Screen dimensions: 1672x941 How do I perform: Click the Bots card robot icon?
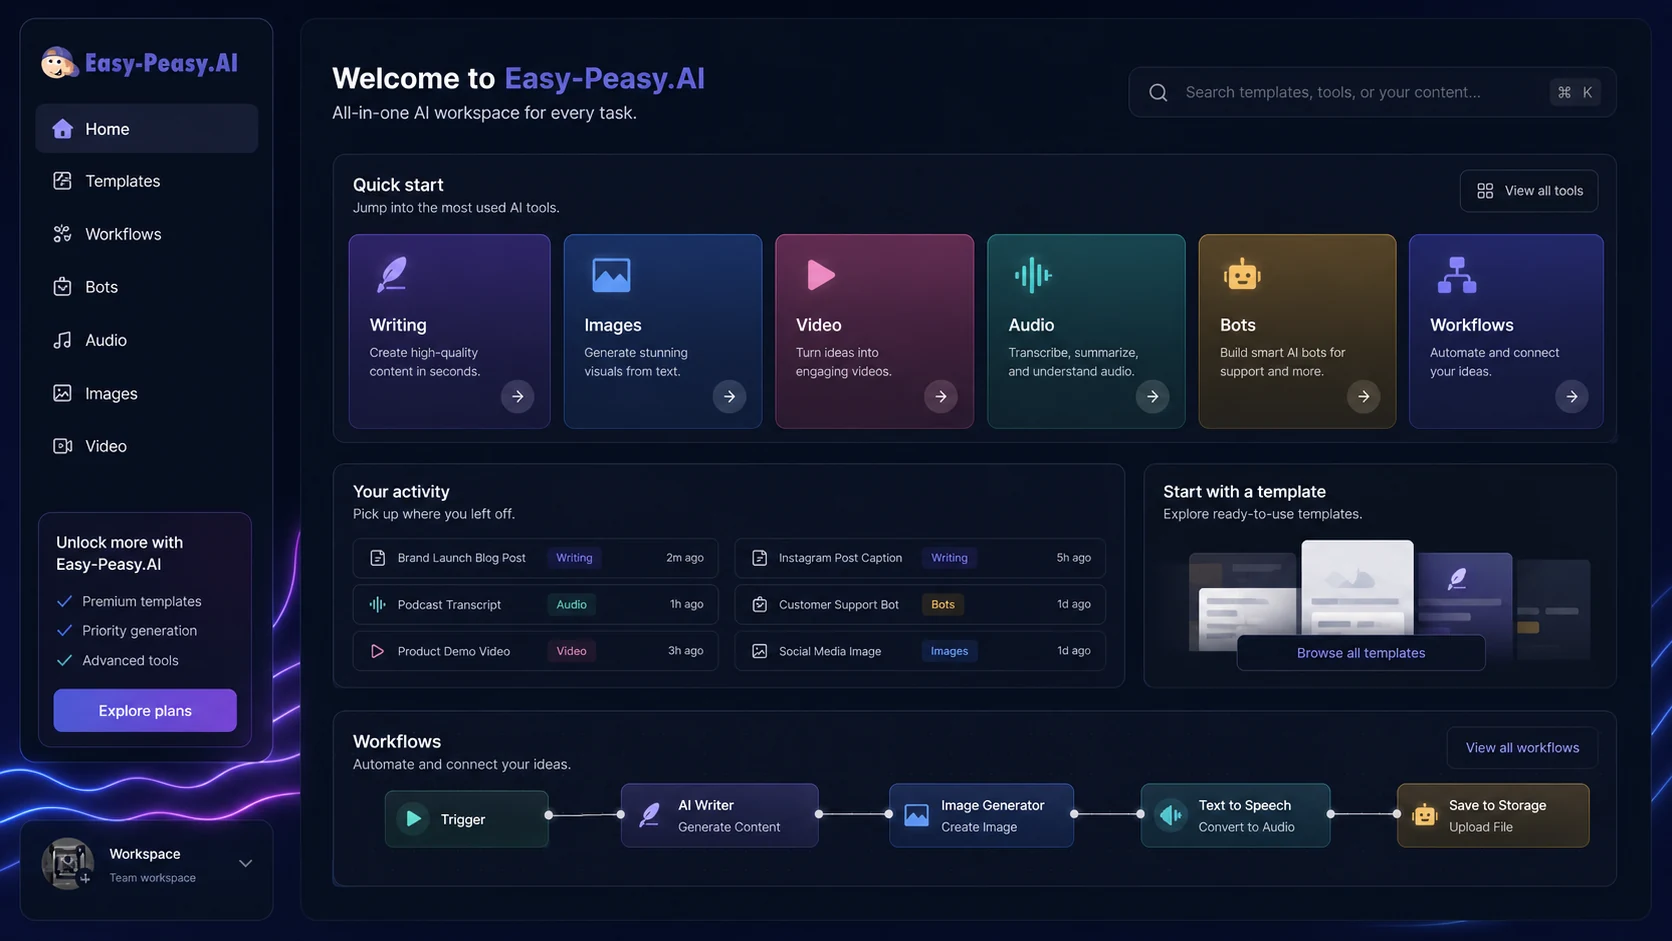pyautogui.click(x=1241, y=274)
